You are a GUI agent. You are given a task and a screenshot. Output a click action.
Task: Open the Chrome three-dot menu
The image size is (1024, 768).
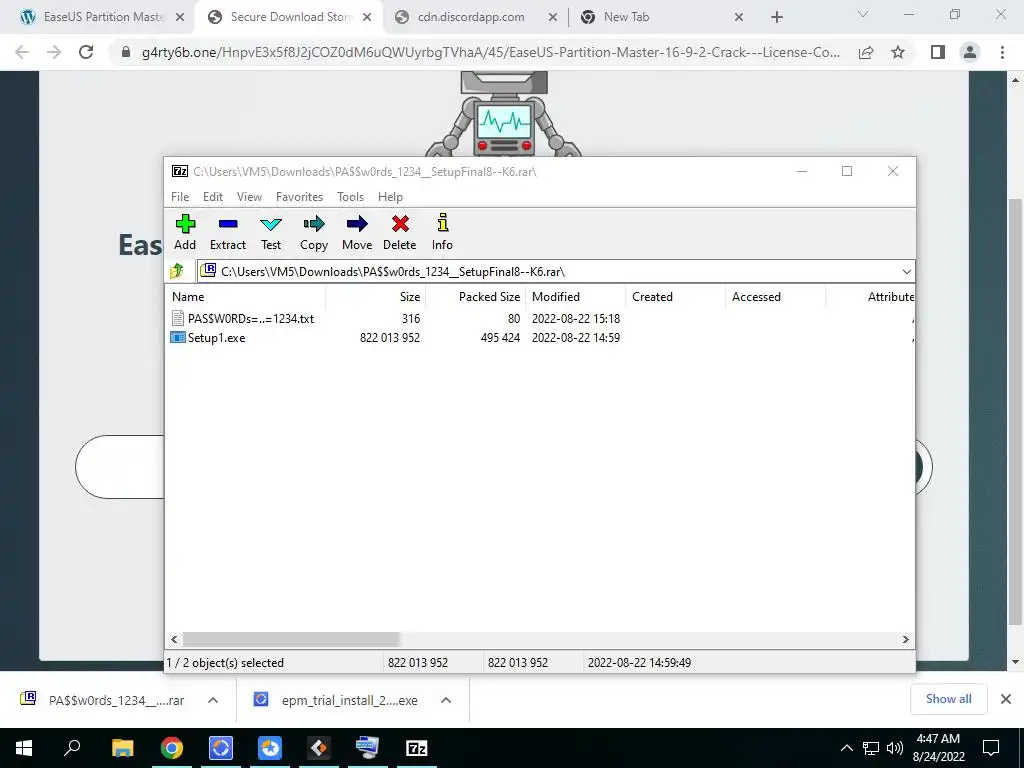1002,52
